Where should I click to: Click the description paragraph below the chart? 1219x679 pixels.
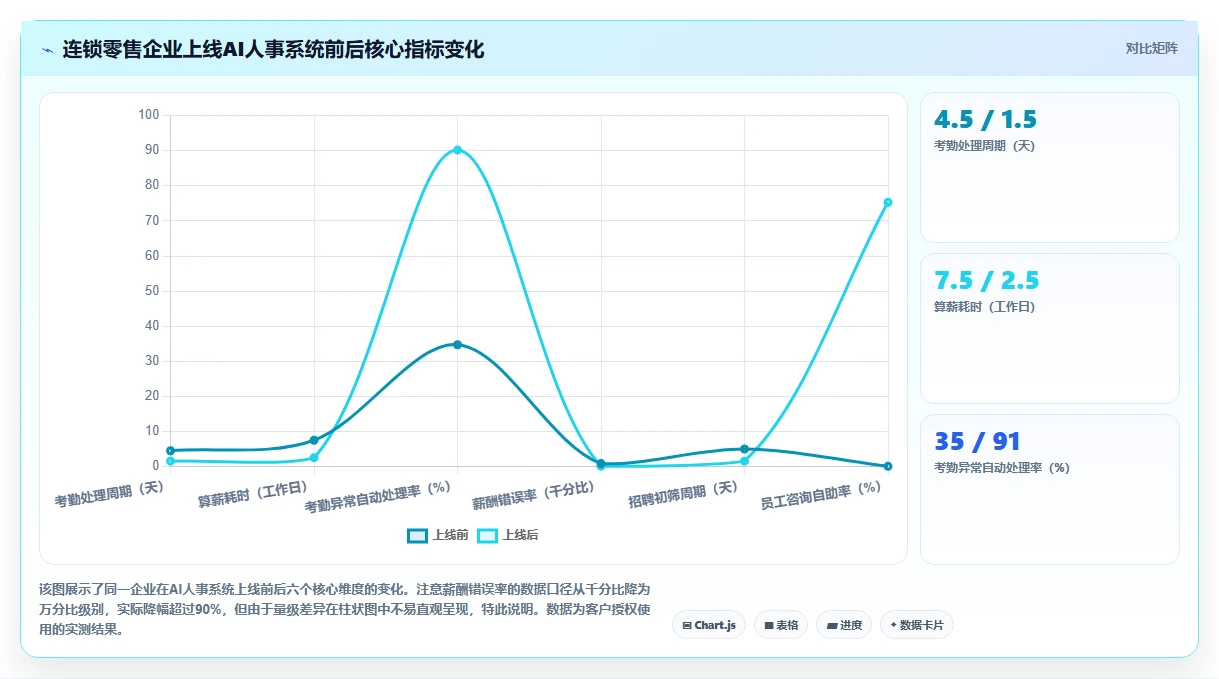click(x=344, y=609)
